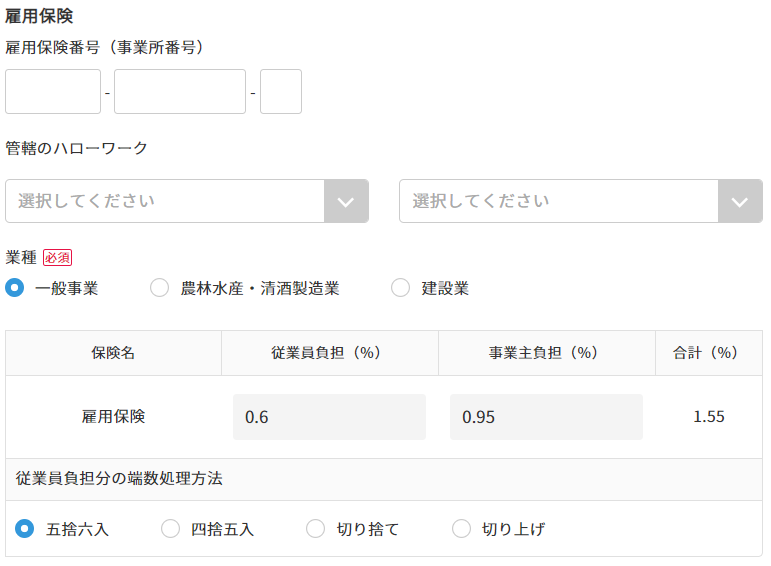Click the left dropdown chevron arrow
The image size is (771, 566).
pyautogui.click(x=346, y=201)
